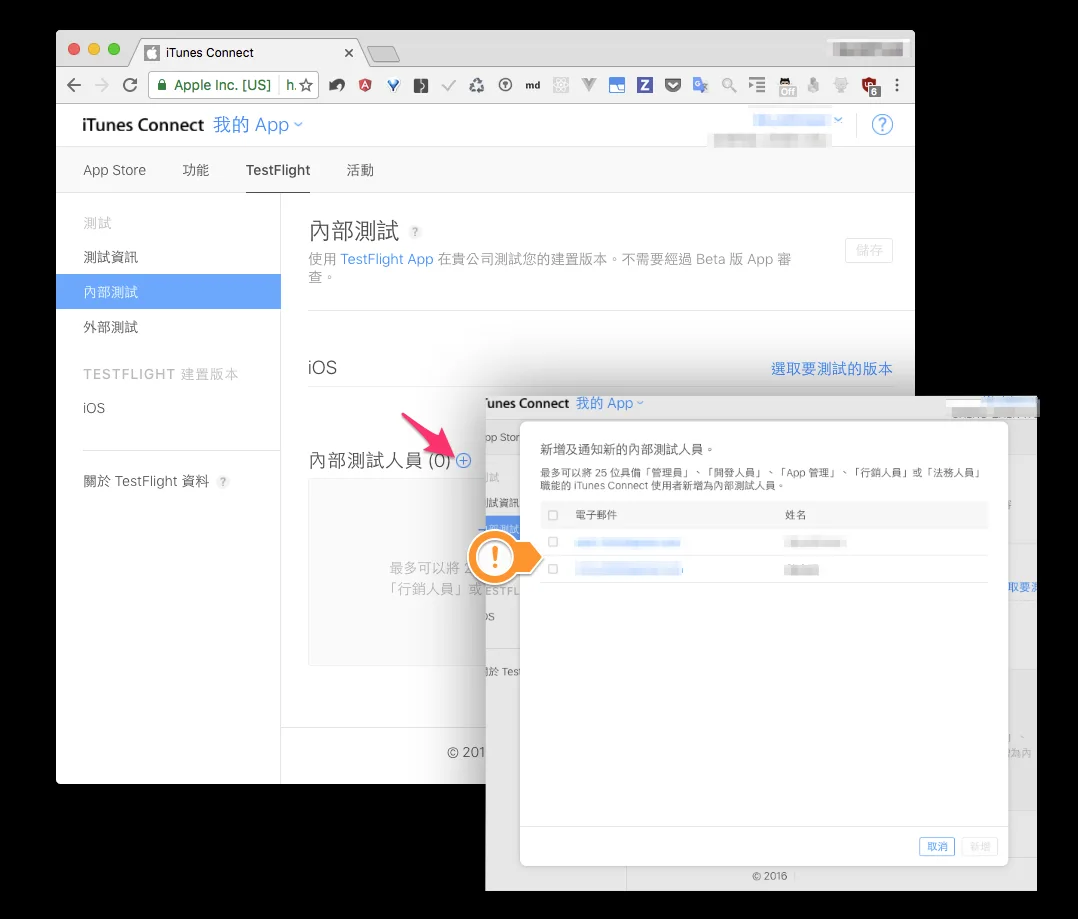Check the select-all box beside 電子郵件 header
Image resolution: width=1078 pixels, height=919 pixels.
(553, 515)
